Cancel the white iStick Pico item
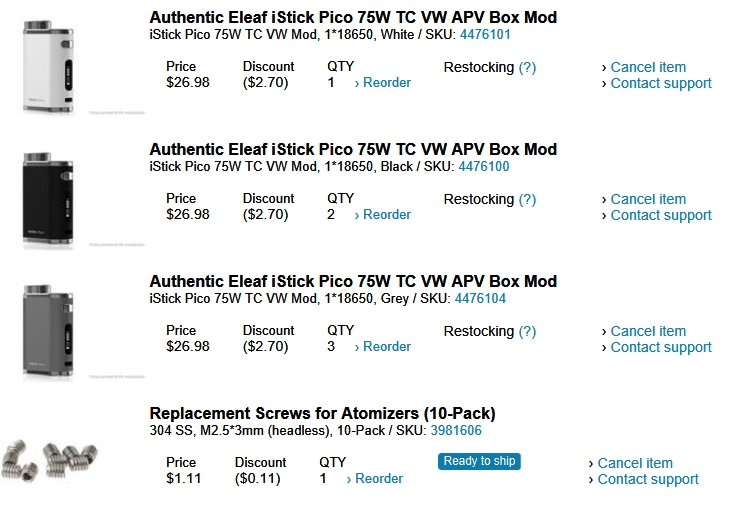The height and width of the screenshot is (519, 755). pos(647,67)
